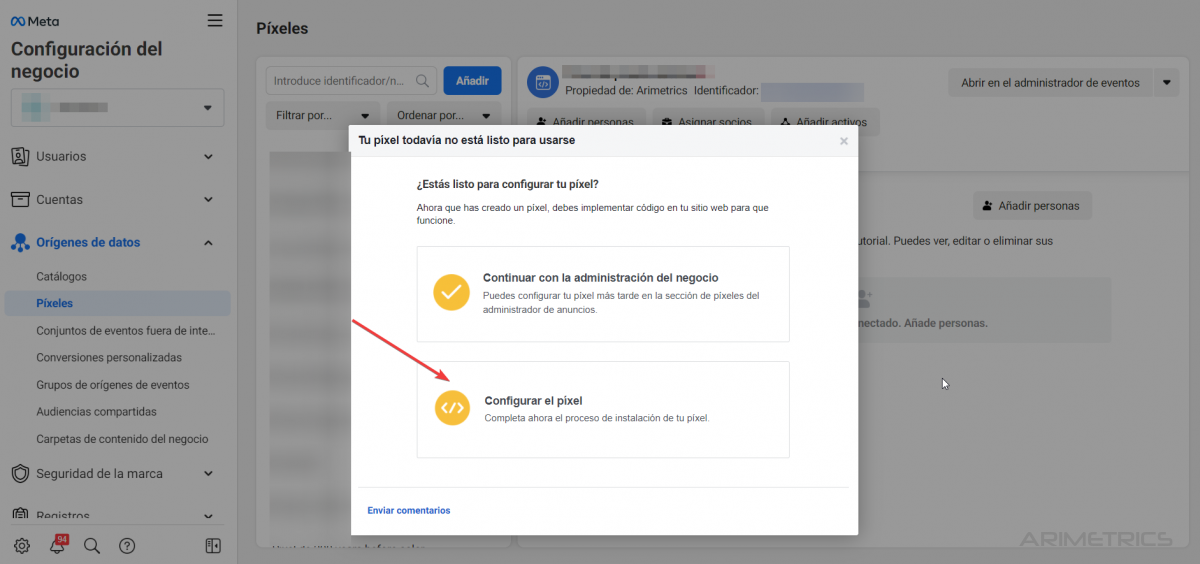Click the pixel identifier search field
Viewport: 1200px width, 564px height.
[342, 80]
